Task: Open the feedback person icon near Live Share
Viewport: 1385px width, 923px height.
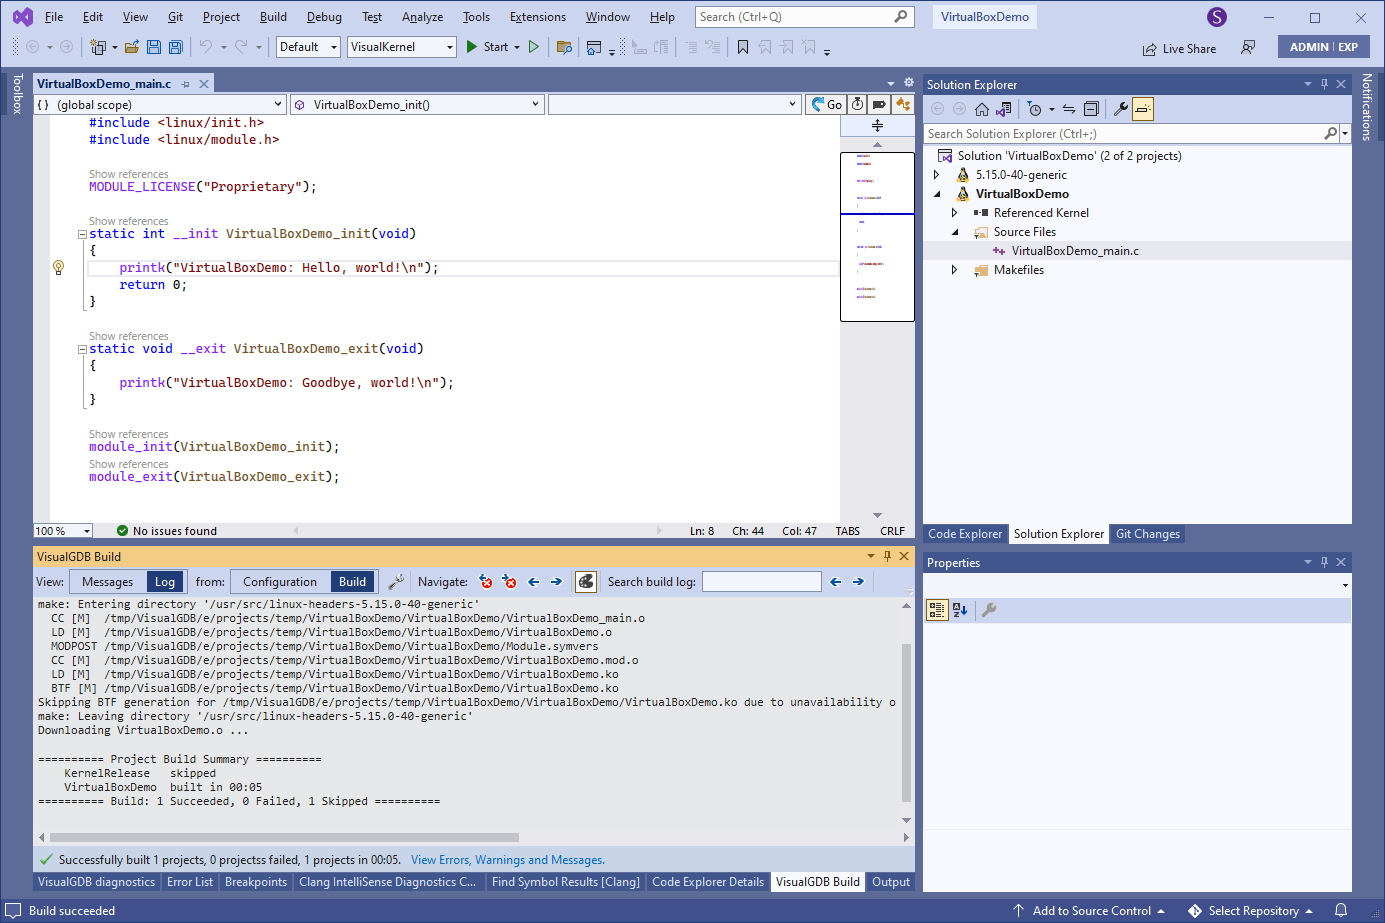Action: 1248,47
